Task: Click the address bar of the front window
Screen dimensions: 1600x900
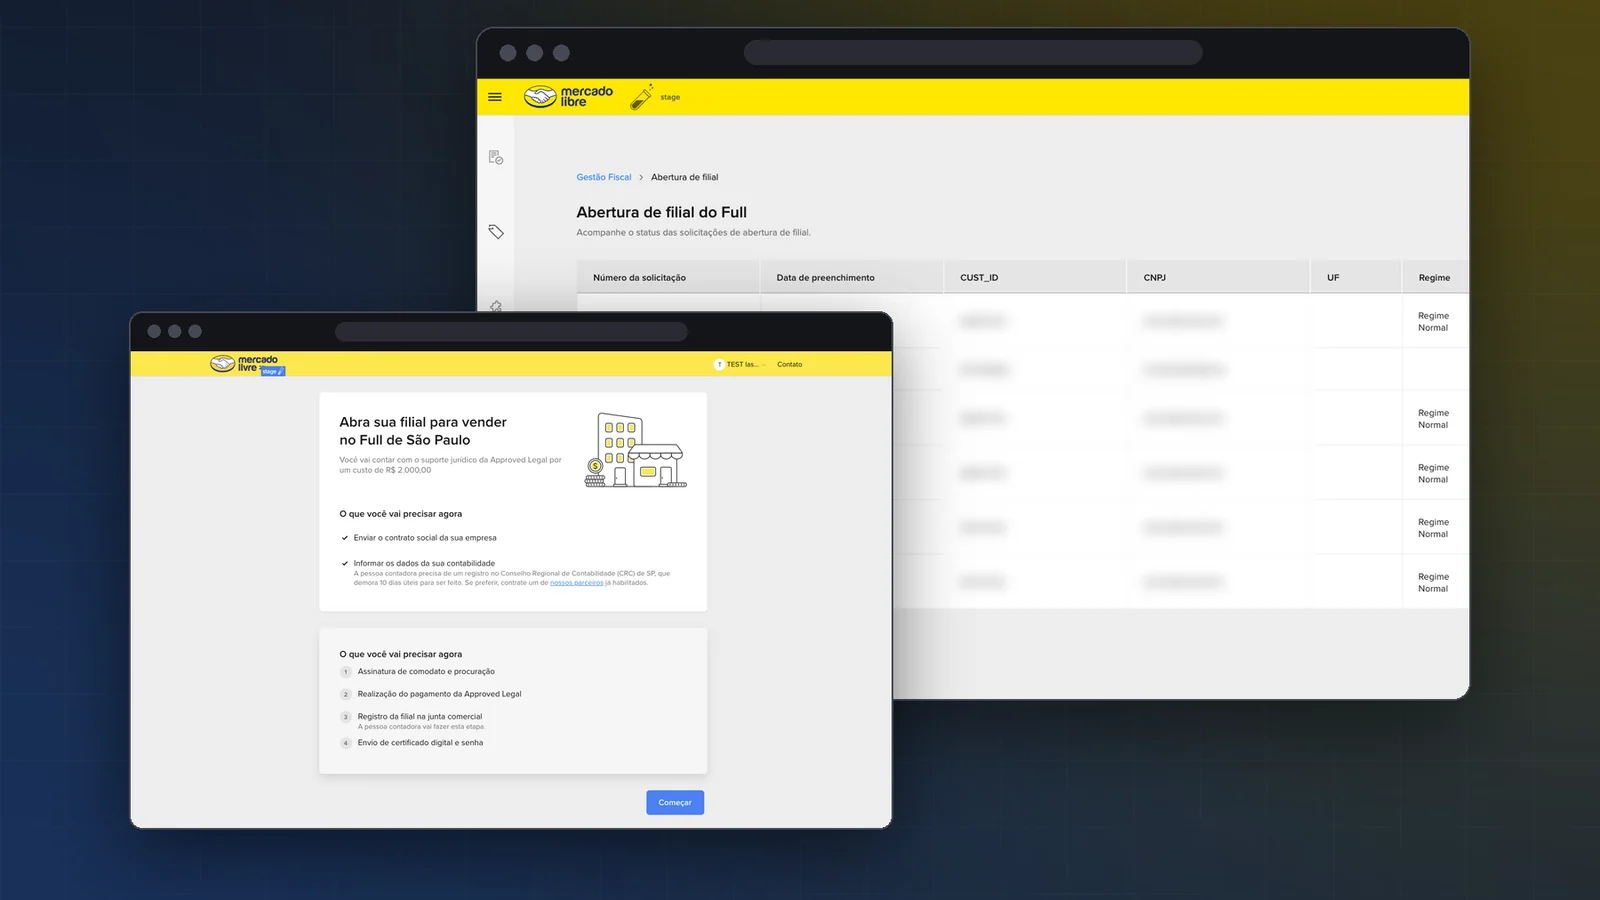Action: (511, 332)
